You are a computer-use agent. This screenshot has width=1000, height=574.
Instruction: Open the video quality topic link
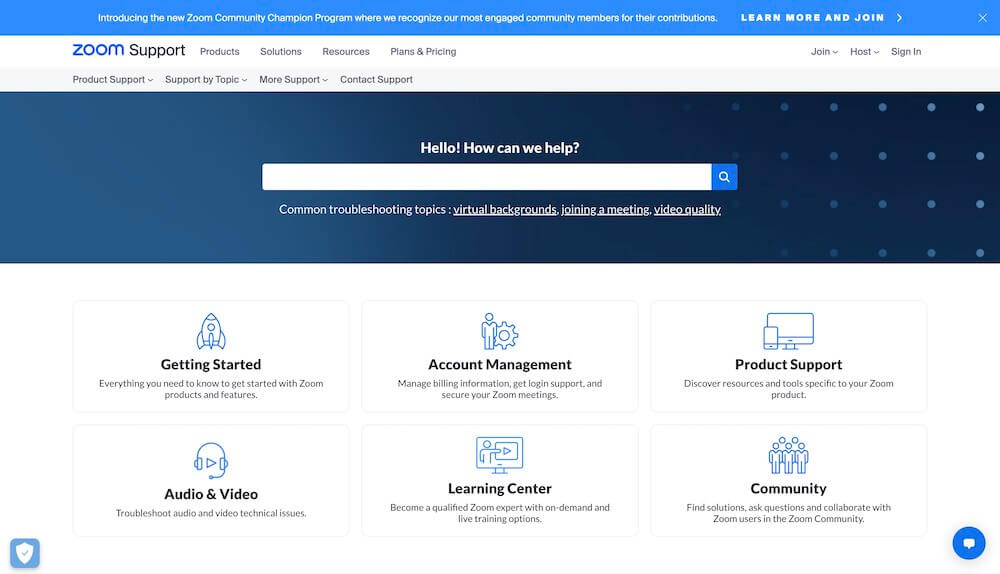click(x=687, y=209)
